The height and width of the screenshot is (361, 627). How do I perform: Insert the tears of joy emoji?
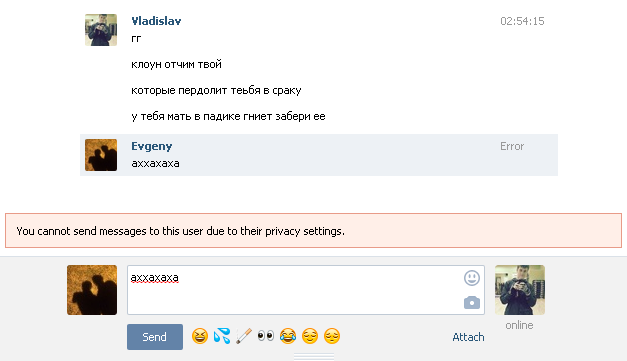pyautogui.click(x=288, y=336)
